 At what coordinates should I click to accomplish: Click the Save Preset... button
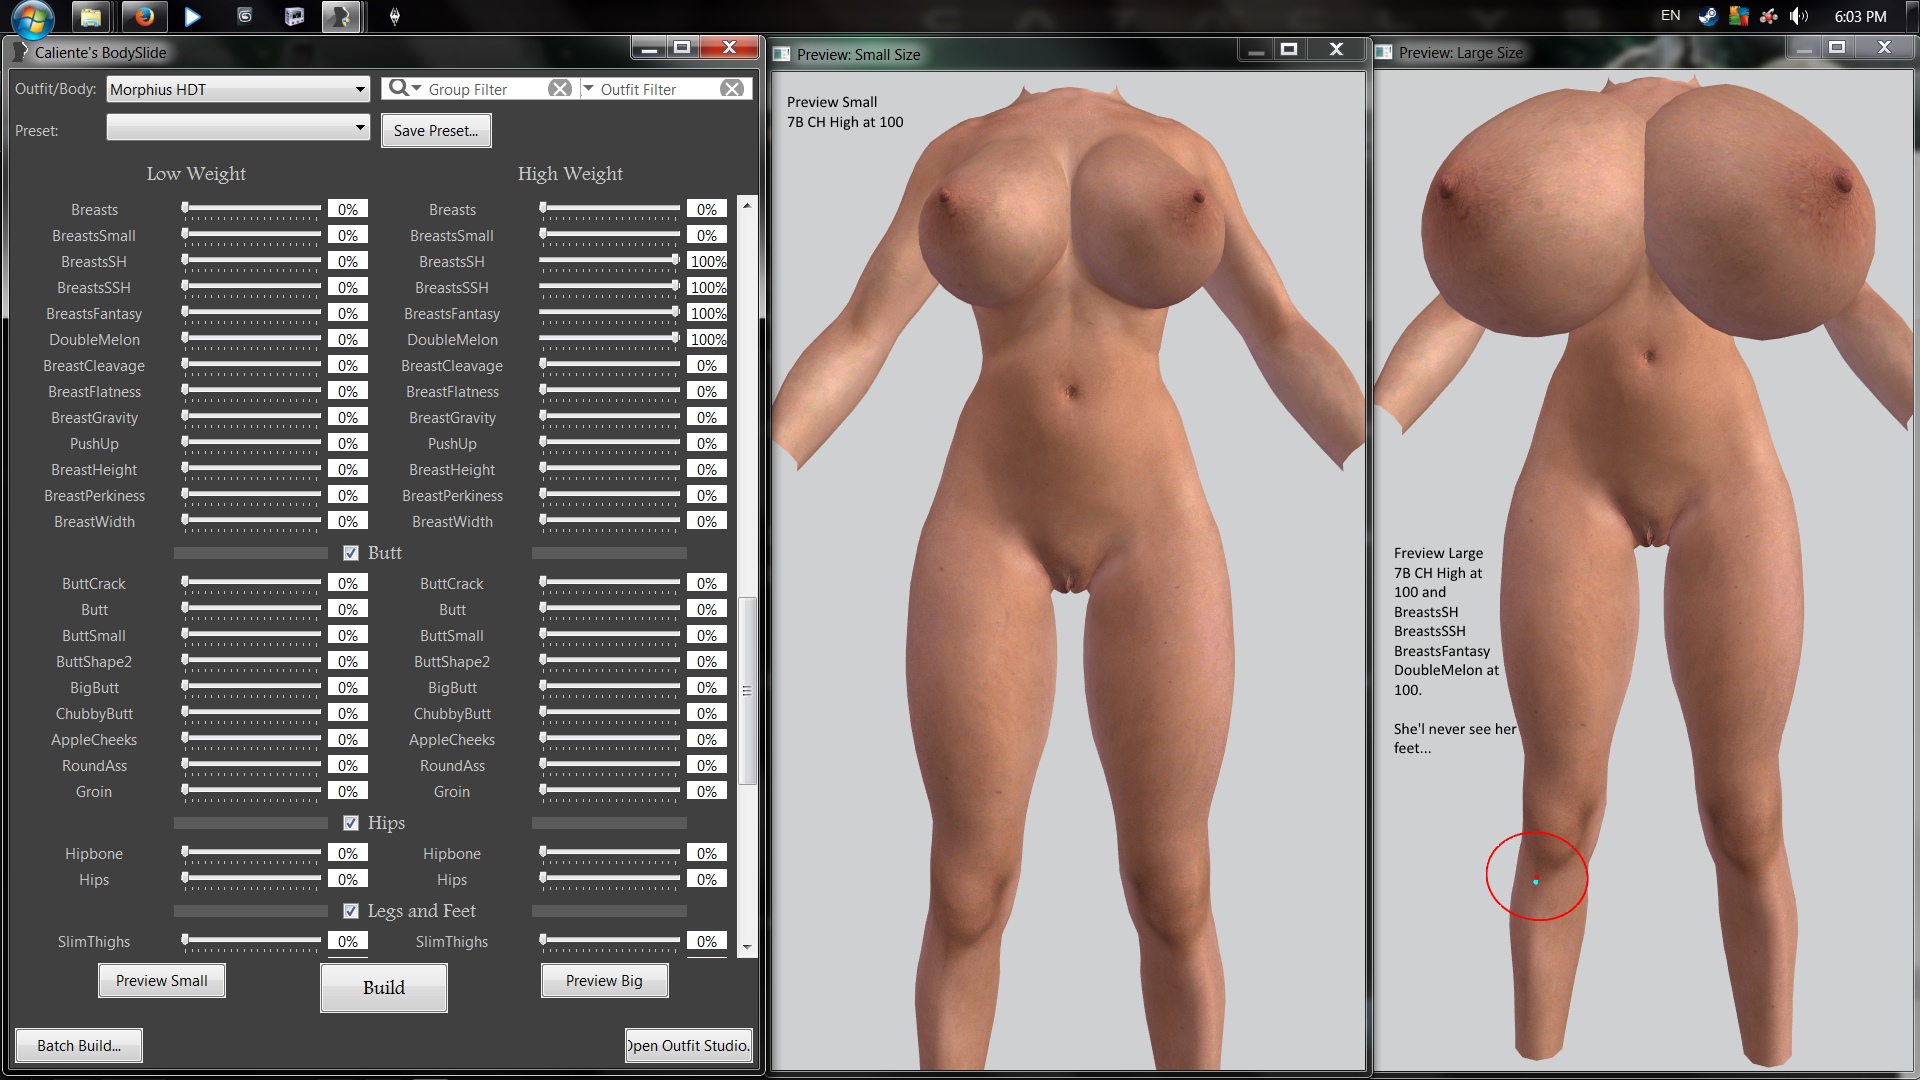point(436,131)
